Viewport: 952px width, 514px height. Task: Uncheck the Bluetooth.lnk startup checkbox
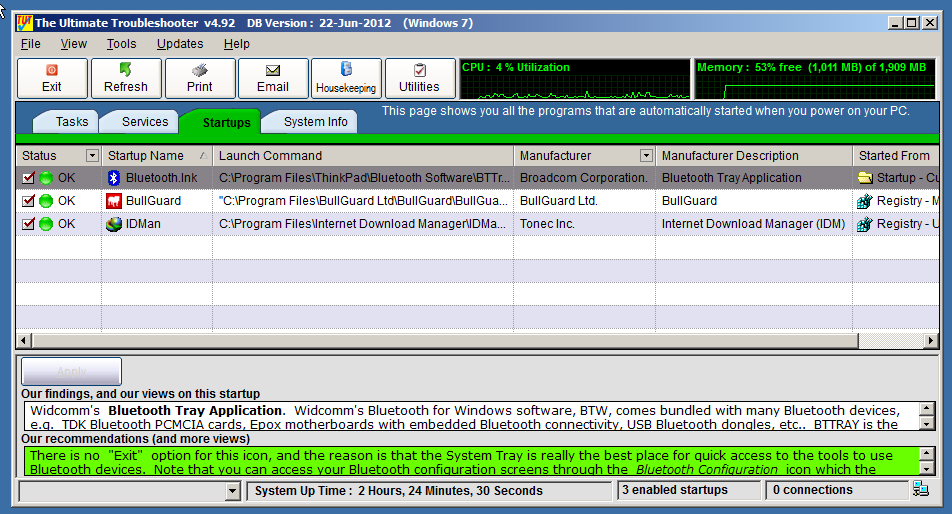coord(28,178)
